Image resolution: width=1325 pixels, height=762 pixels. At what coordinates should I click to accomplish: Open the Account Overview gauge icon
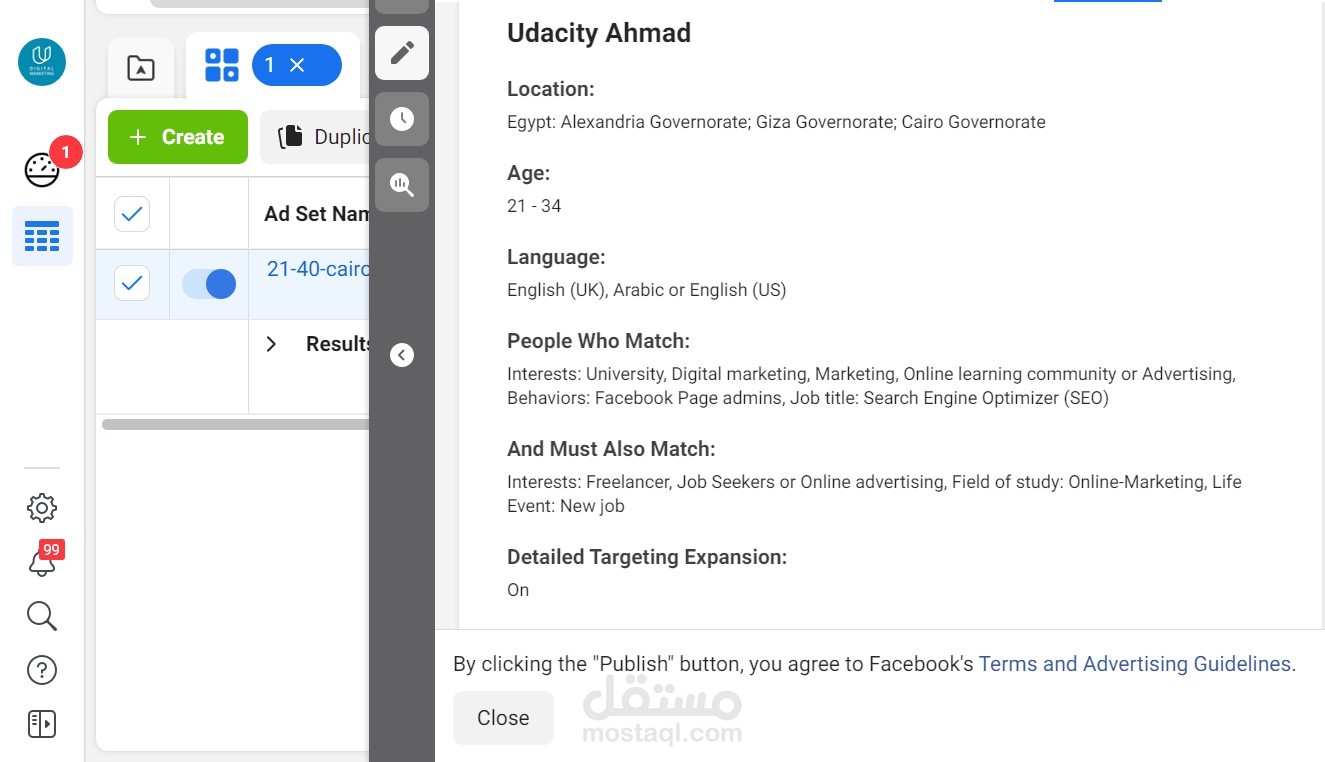pos(42,170)
